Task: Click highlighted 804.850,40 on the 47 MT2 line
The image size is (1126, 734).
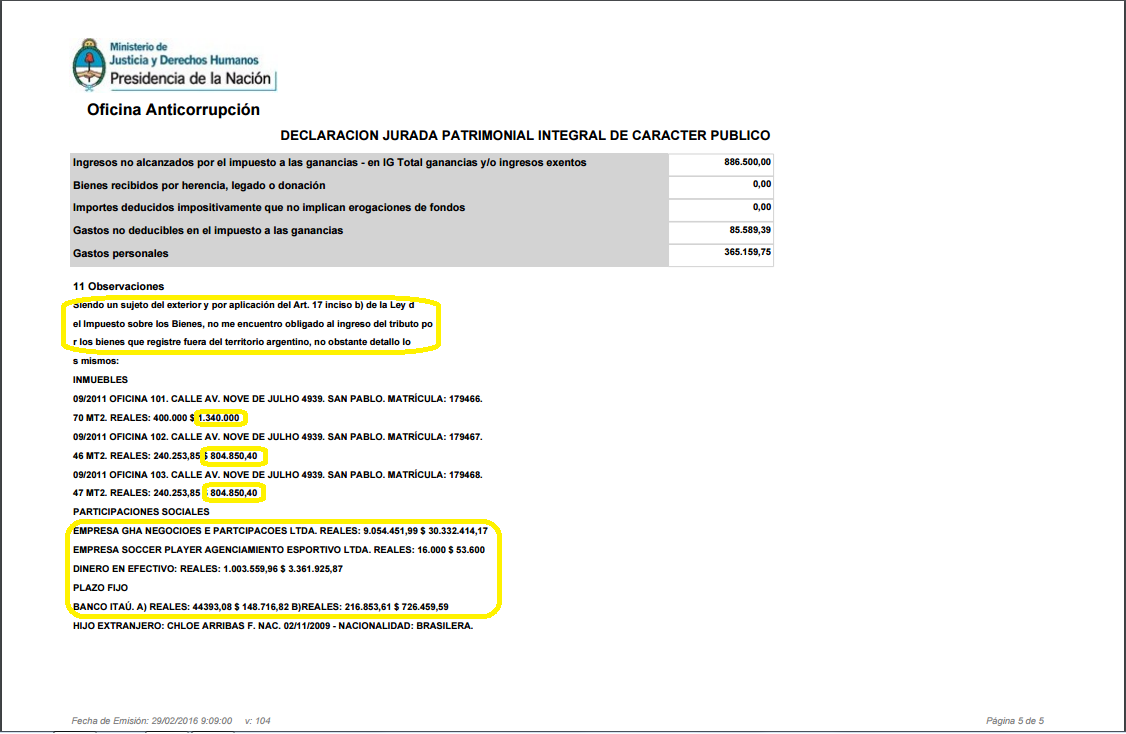Action: pyautogui.click(x=234, y=493)
